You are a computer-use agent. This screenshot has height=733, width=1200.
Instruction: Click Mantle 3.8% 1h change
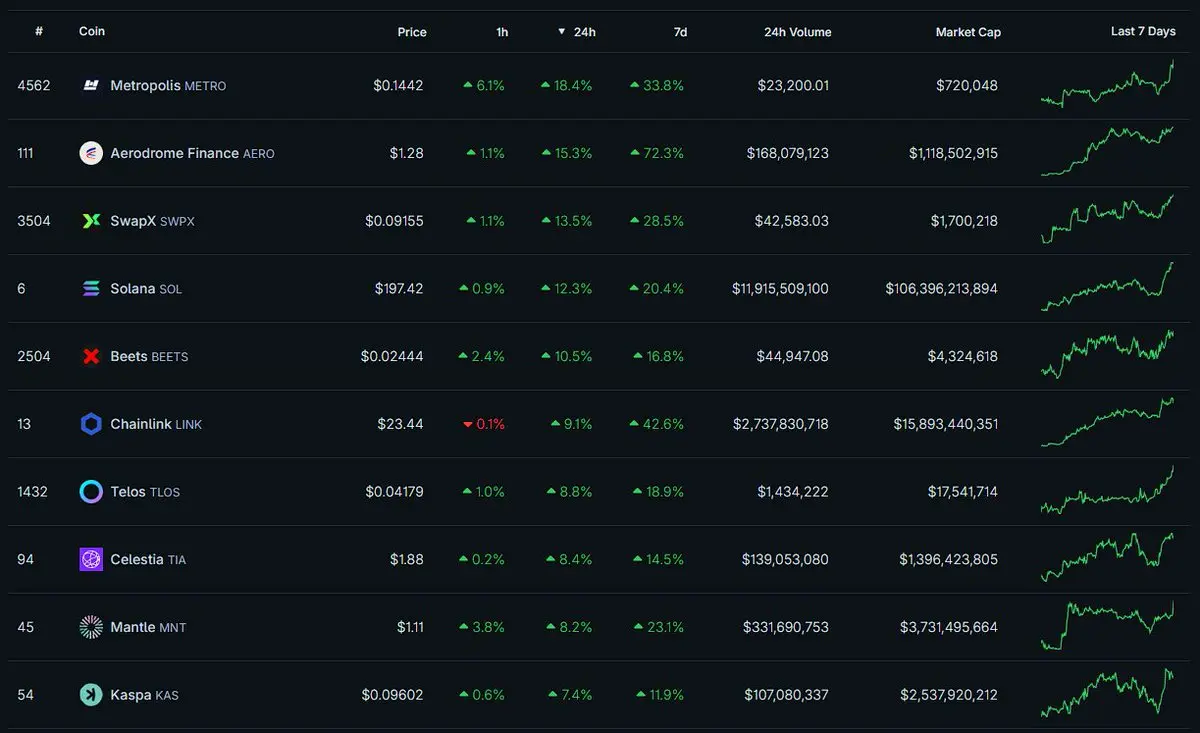(x=482, y=627)
